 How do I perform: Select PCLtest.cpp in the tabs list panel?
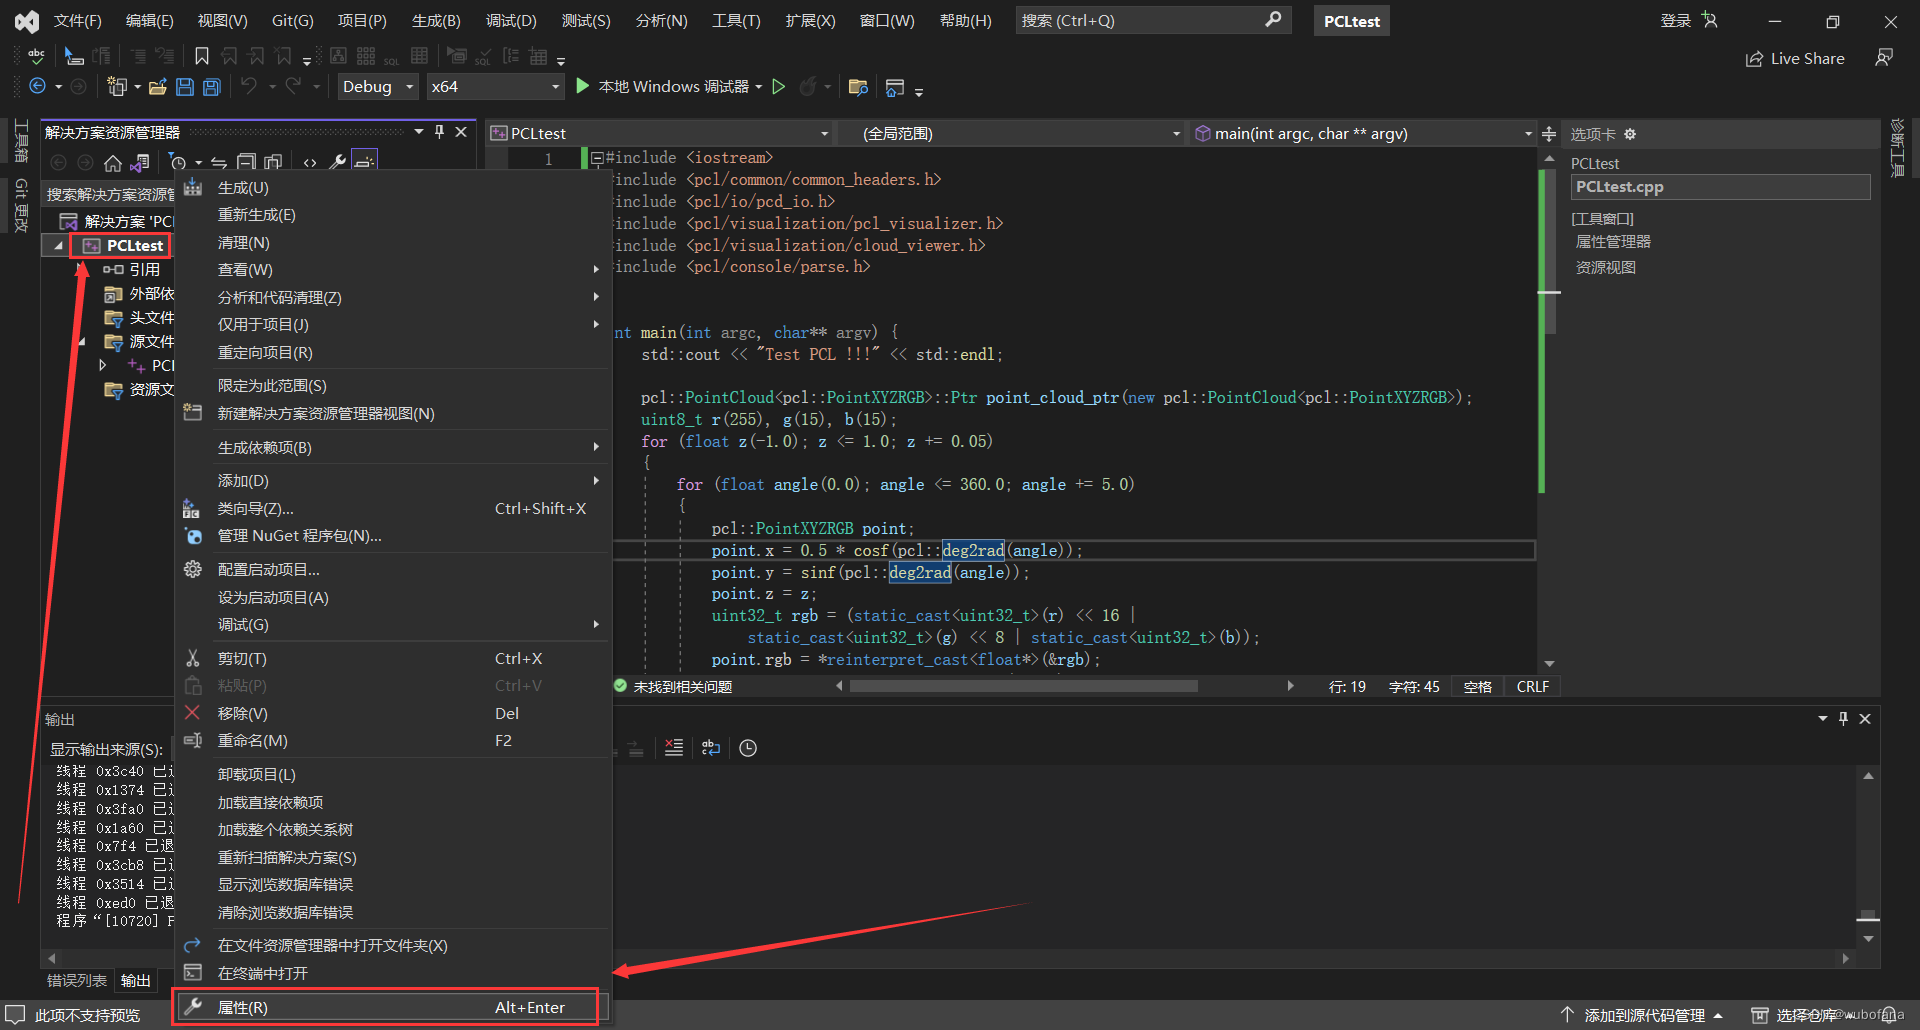pos(1719,187)
